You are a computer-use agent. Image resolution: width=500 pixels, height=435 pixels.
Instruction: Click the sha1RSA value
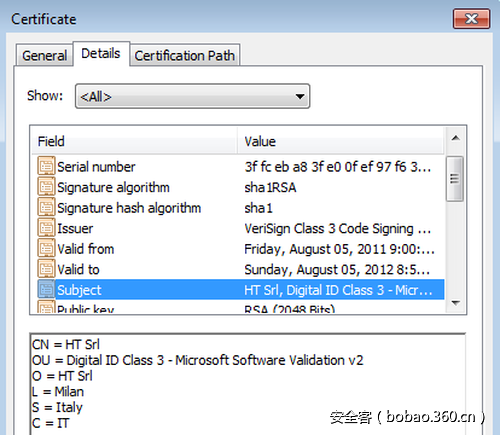(270, 187)
